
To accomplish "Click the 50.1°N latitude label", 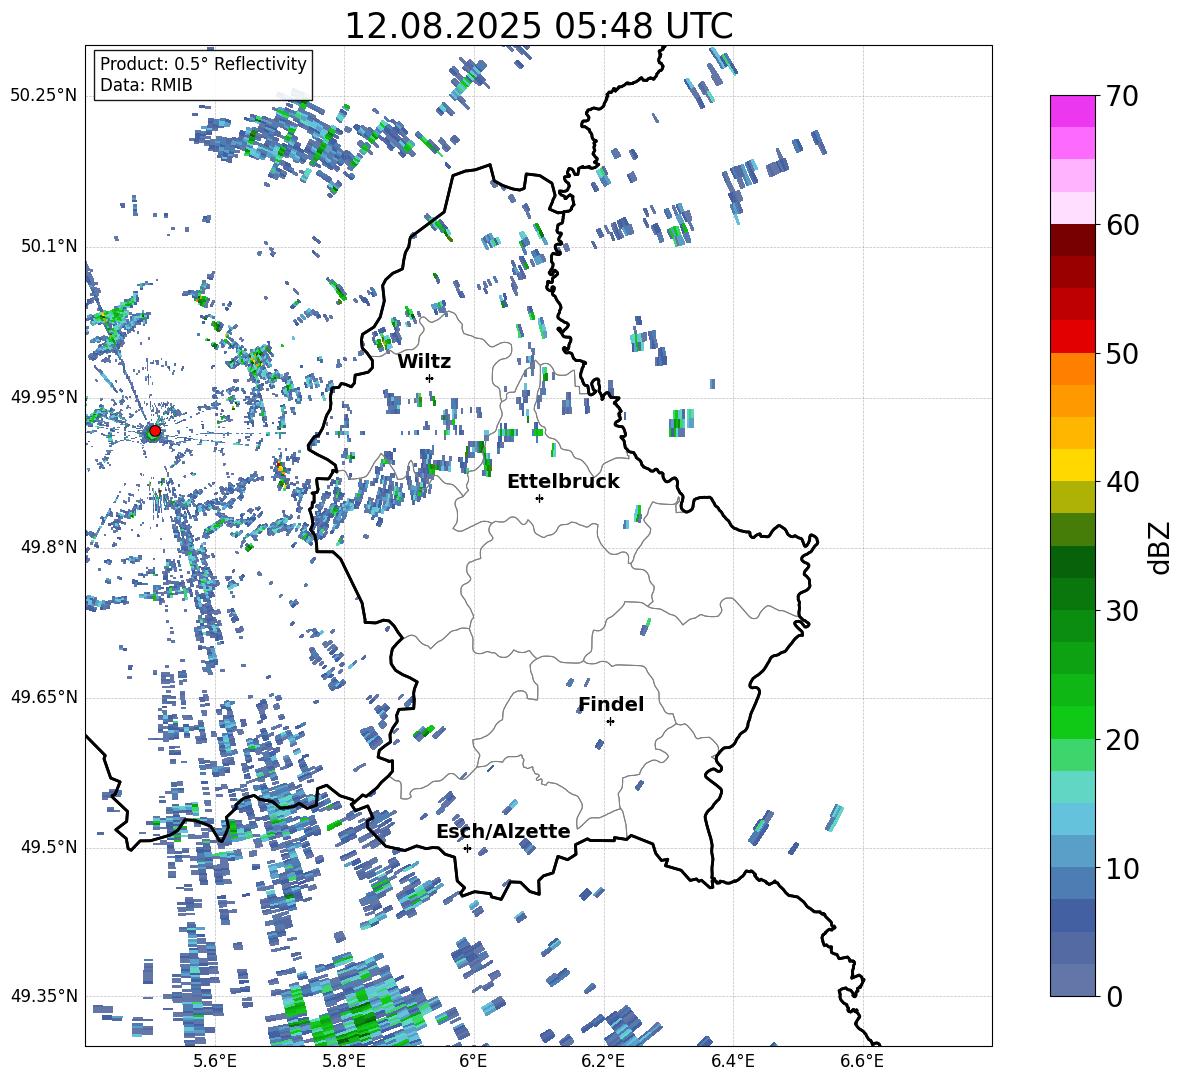I will click(x=48, y=246).
